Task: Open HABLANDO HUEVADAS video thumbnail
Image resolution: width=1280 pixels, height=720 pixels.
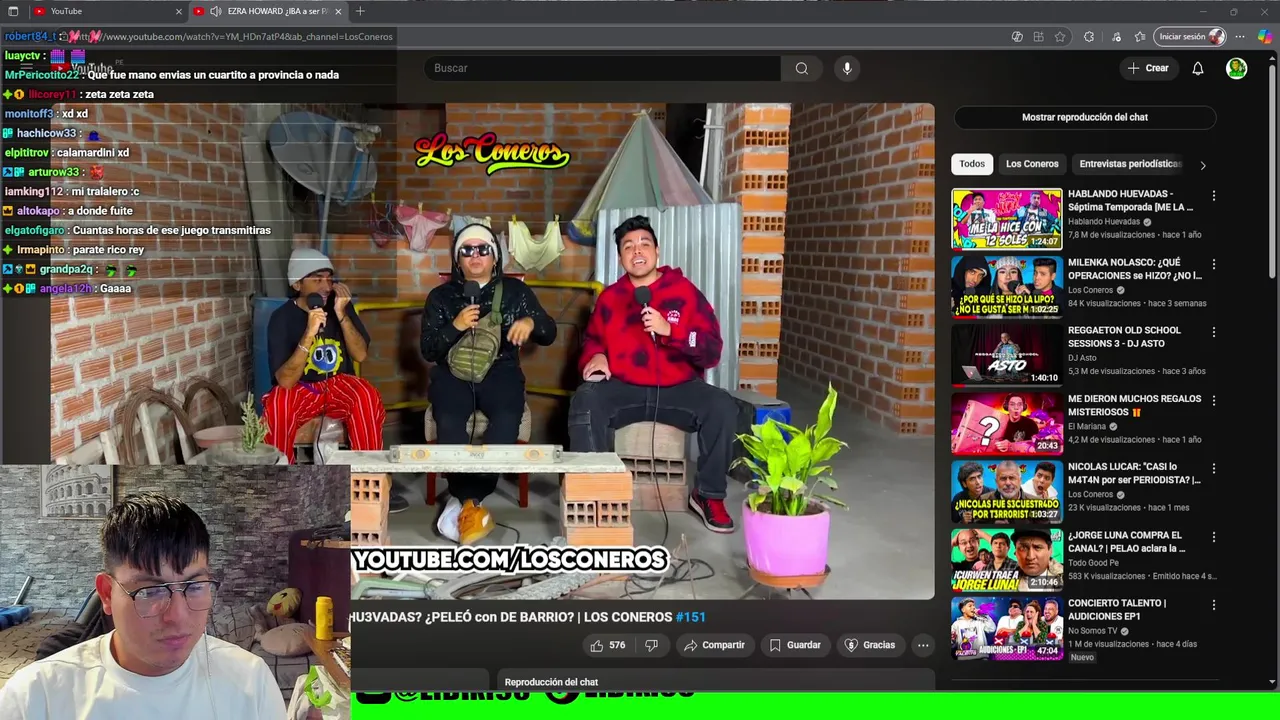Action: (x=1007, y=218)
